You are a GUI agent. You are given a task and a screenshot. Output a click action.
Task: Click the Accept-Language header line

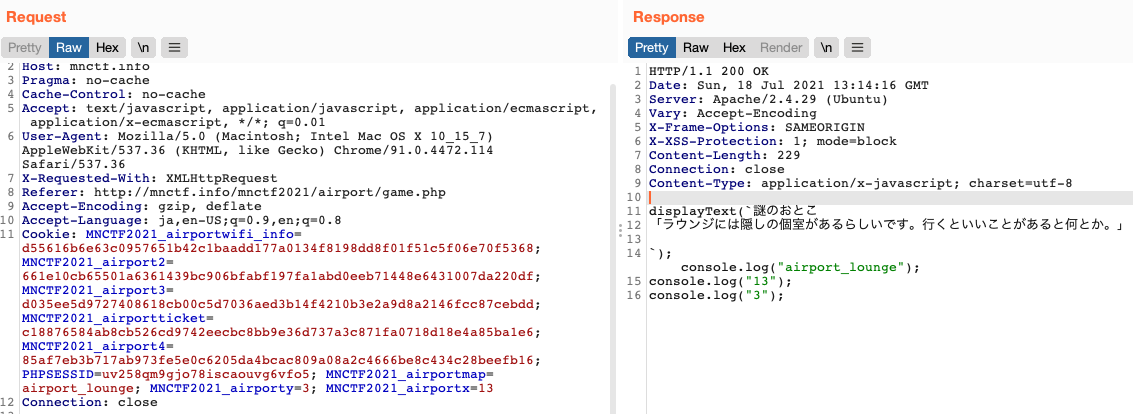coord(181,220)
